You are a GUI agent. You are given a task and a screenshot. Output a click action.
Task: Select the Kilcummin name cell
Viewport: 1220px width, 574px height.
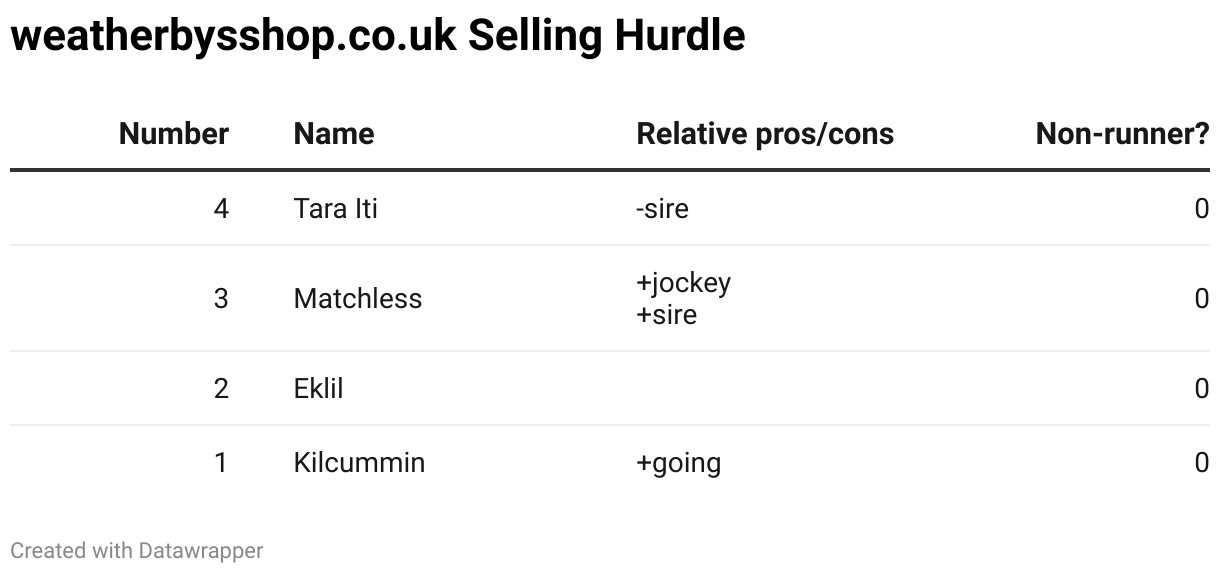[x=359, y=463]
